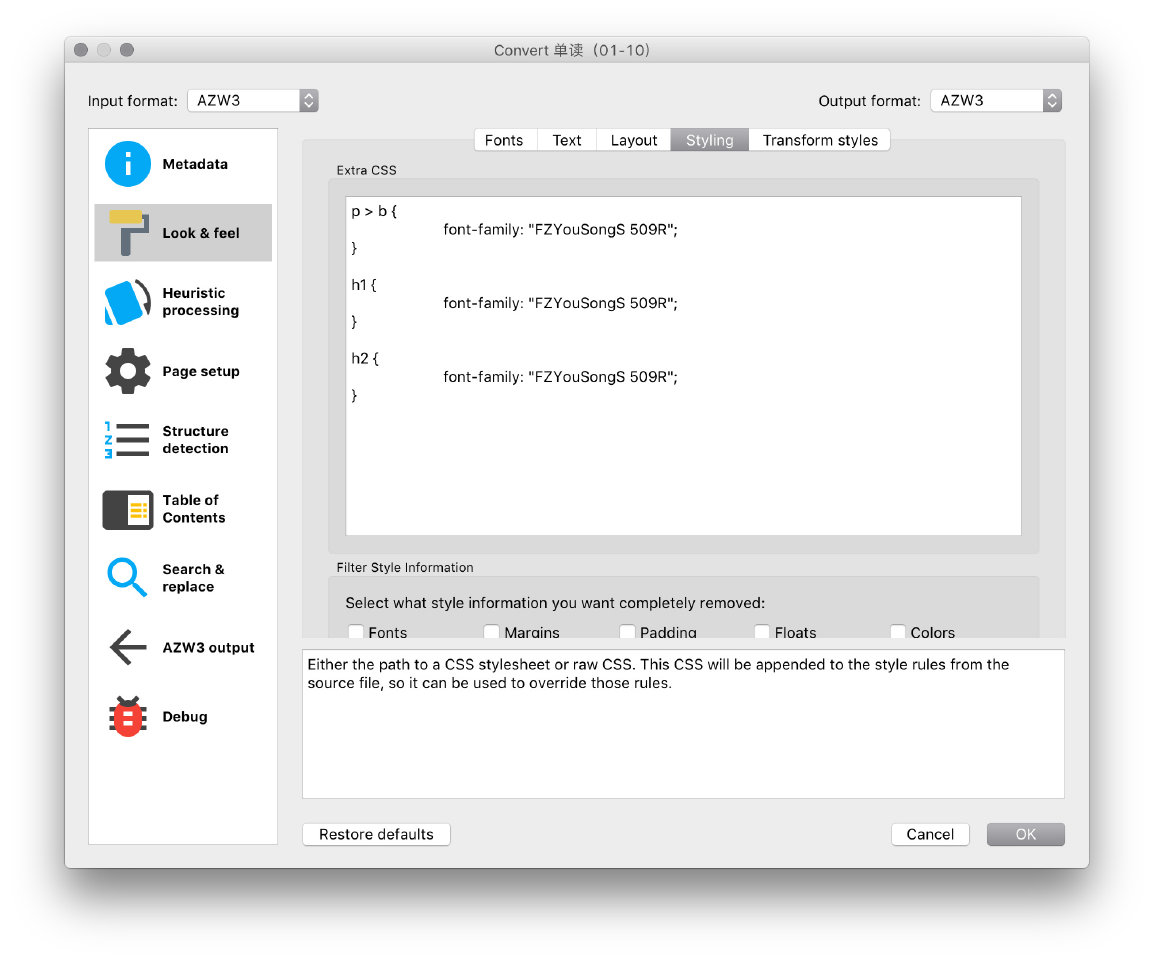Click the AZW3 output arrow icon
Image resolution: width=1153 pixels, height=960 pixels.
click(x=128, y=648)
